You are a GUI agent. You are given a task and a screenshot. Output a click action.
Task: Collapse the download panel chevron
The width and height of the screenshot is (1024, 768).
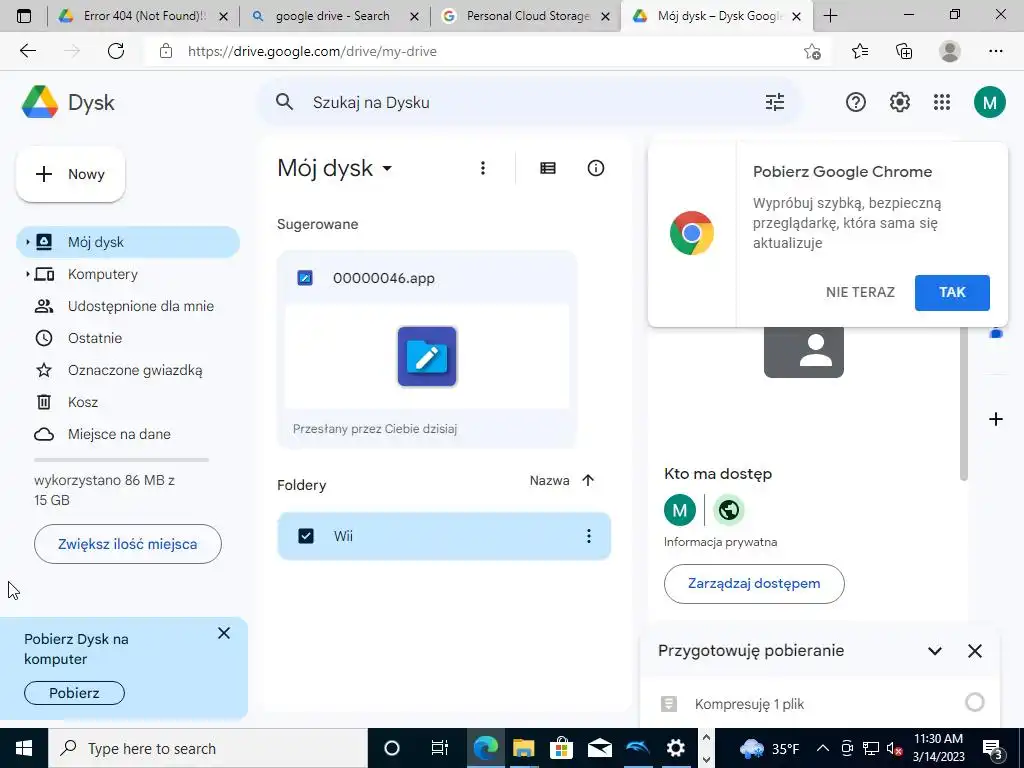click(x=935, y=650)
